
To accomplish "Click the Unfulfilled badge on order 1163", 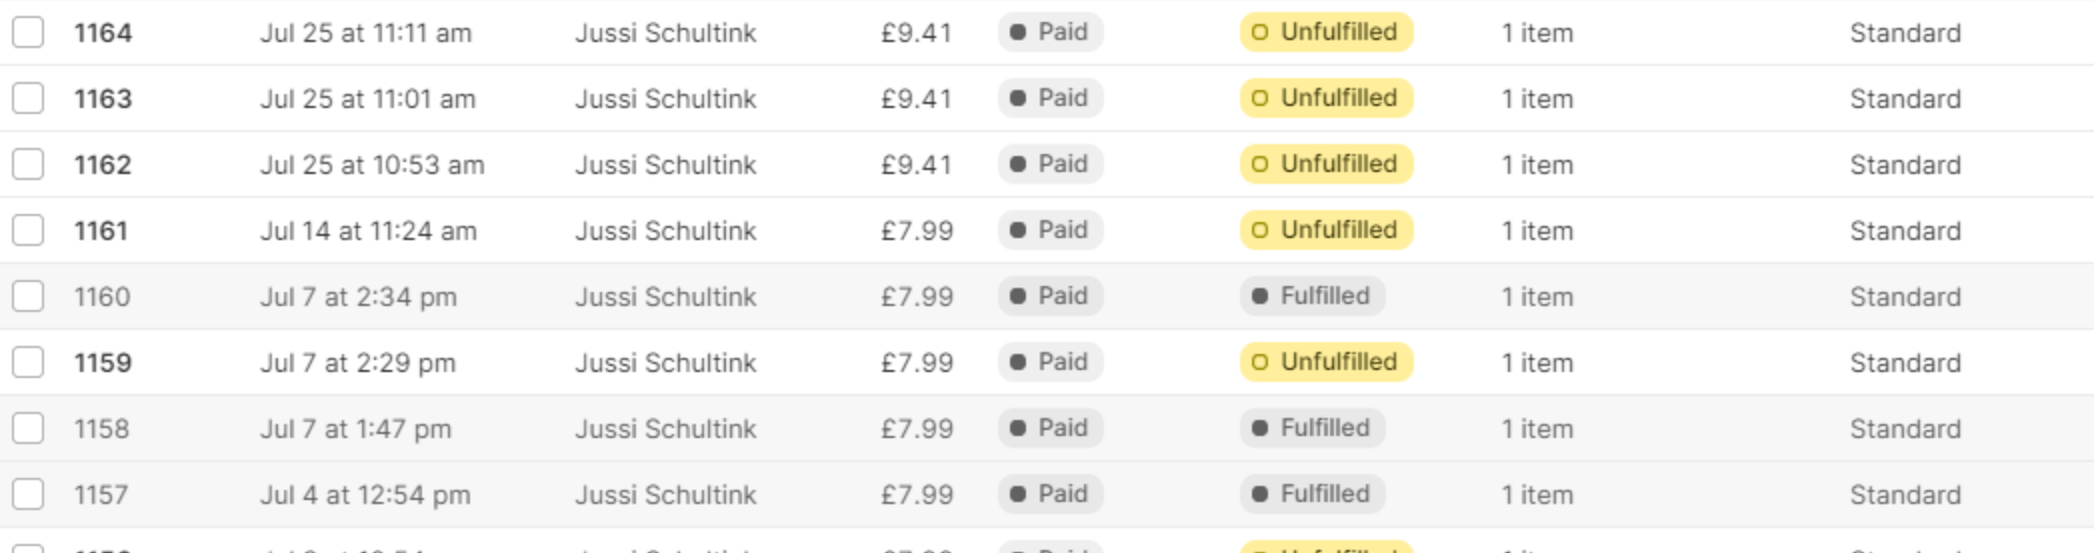I will coord(1326,98).
